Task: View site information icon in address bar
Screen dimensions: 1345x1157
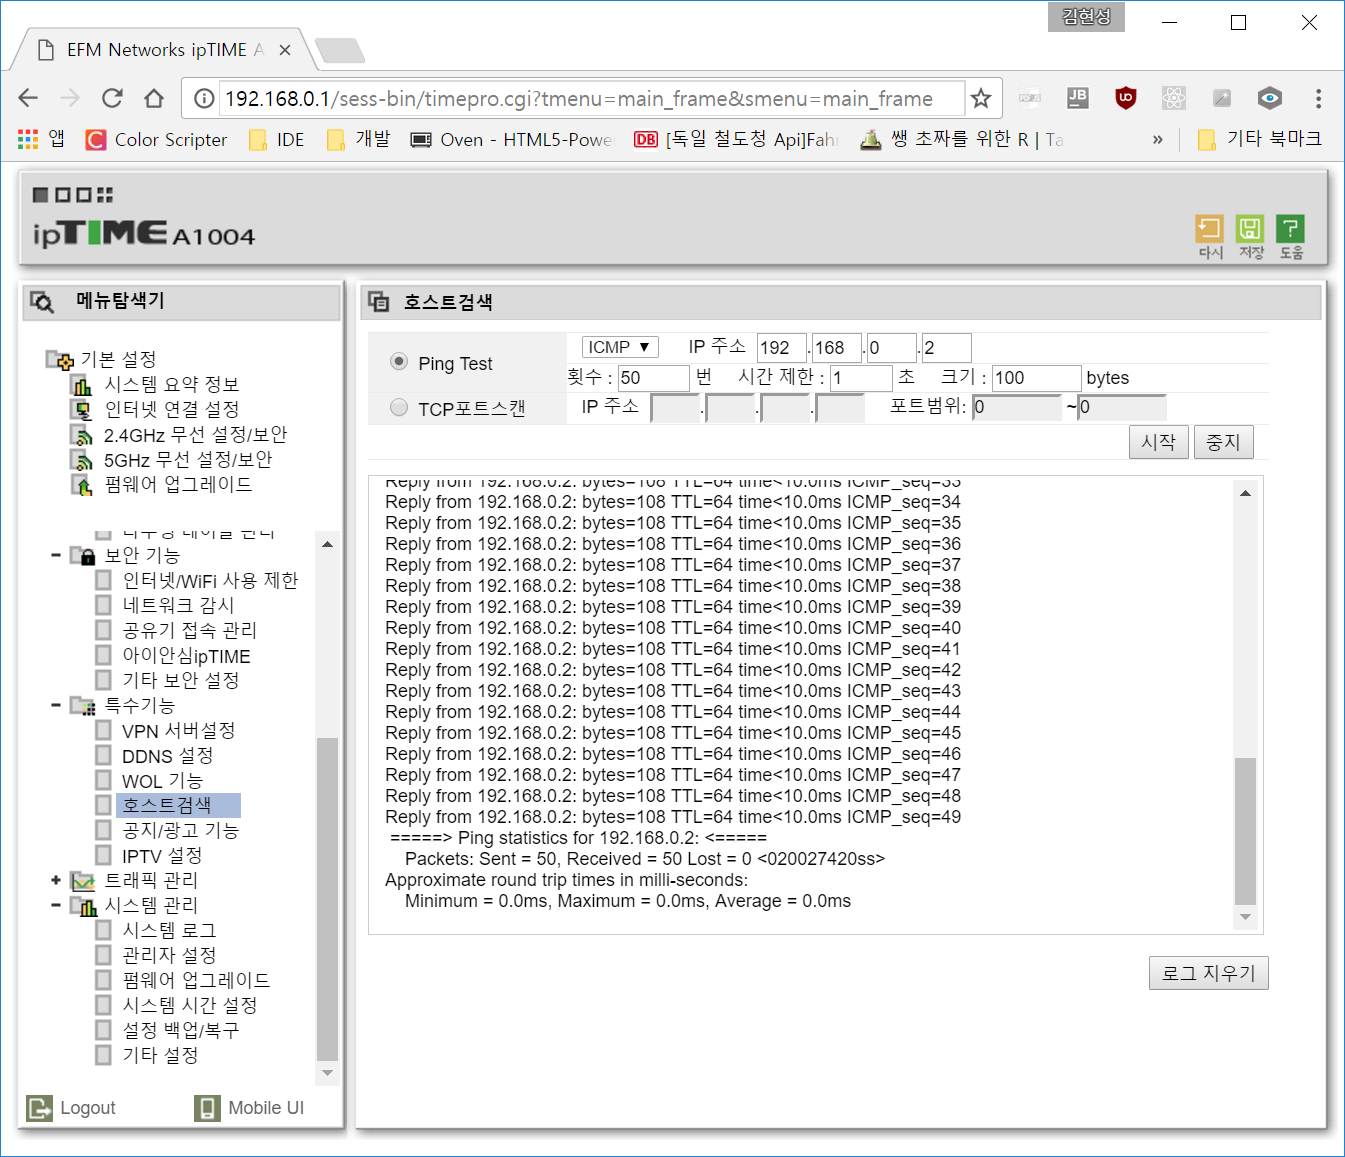Action: click(204, 98)
